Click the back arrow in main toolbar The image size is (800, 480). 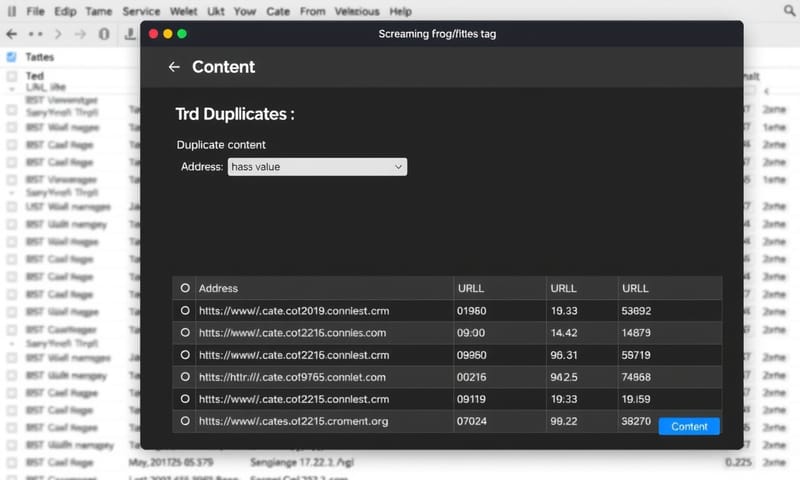(x=11, y=33)
